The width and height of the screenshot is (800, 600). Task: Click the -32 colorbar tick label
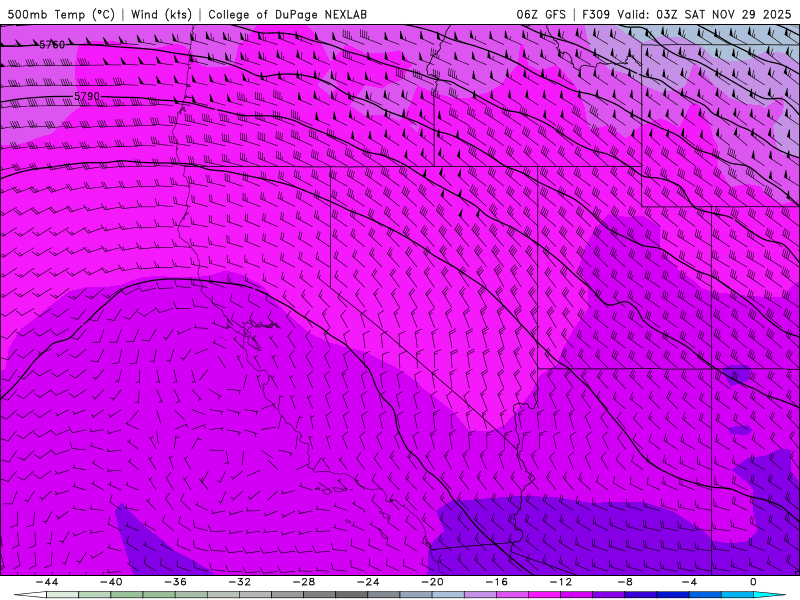tap(240, 582)
